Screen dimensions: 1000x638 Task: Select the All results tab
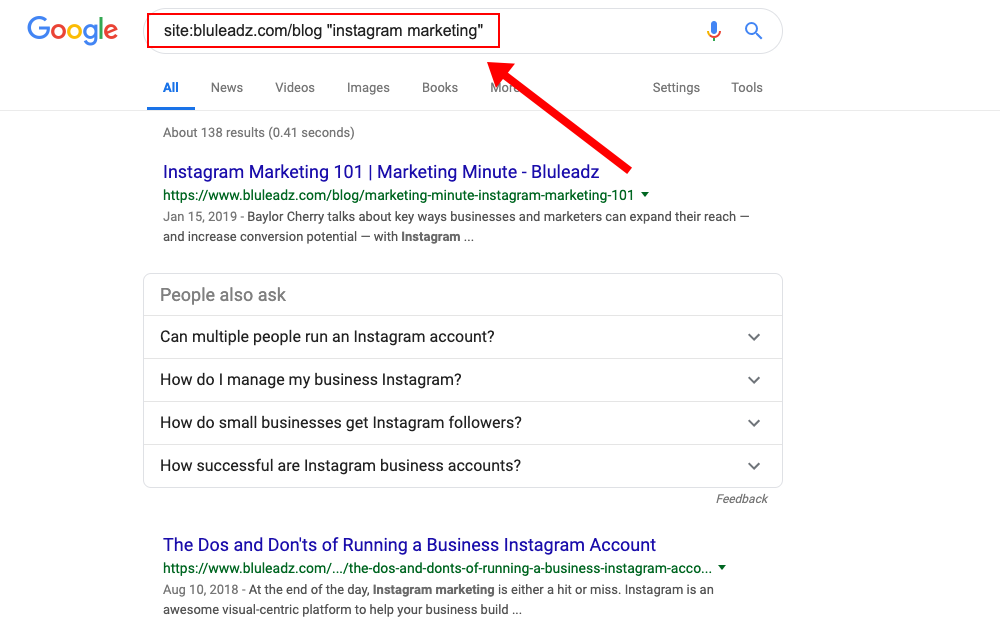coord(171,88)
